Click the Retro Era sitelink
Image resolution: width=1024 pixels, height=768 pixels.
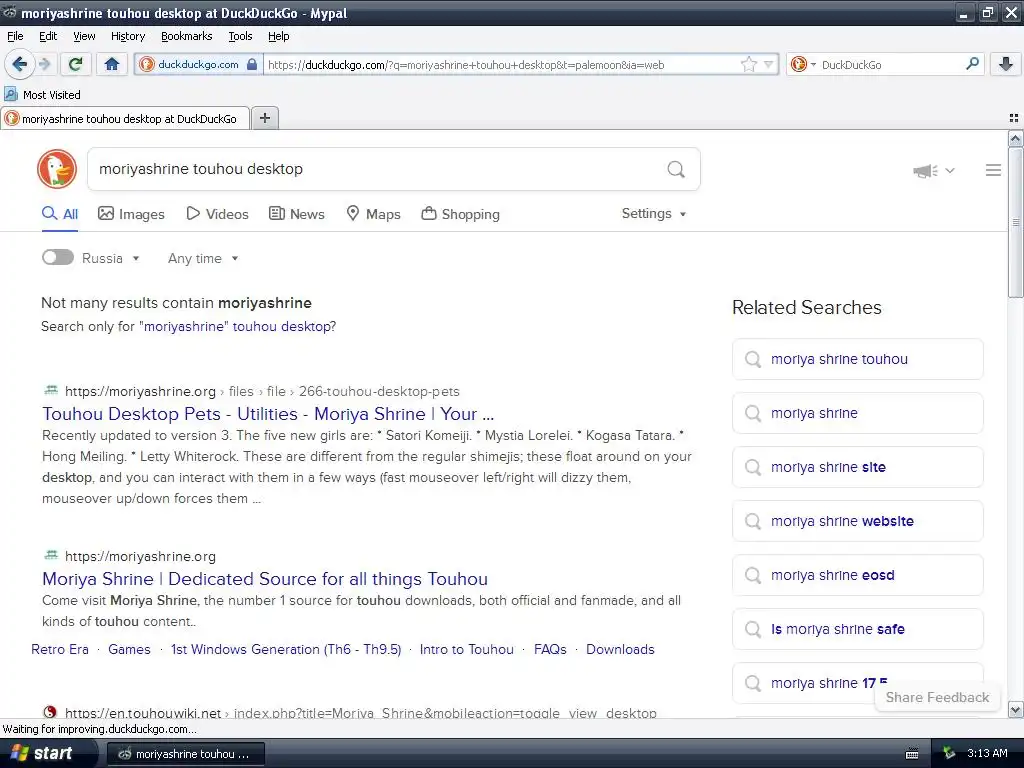coord(60,649)
